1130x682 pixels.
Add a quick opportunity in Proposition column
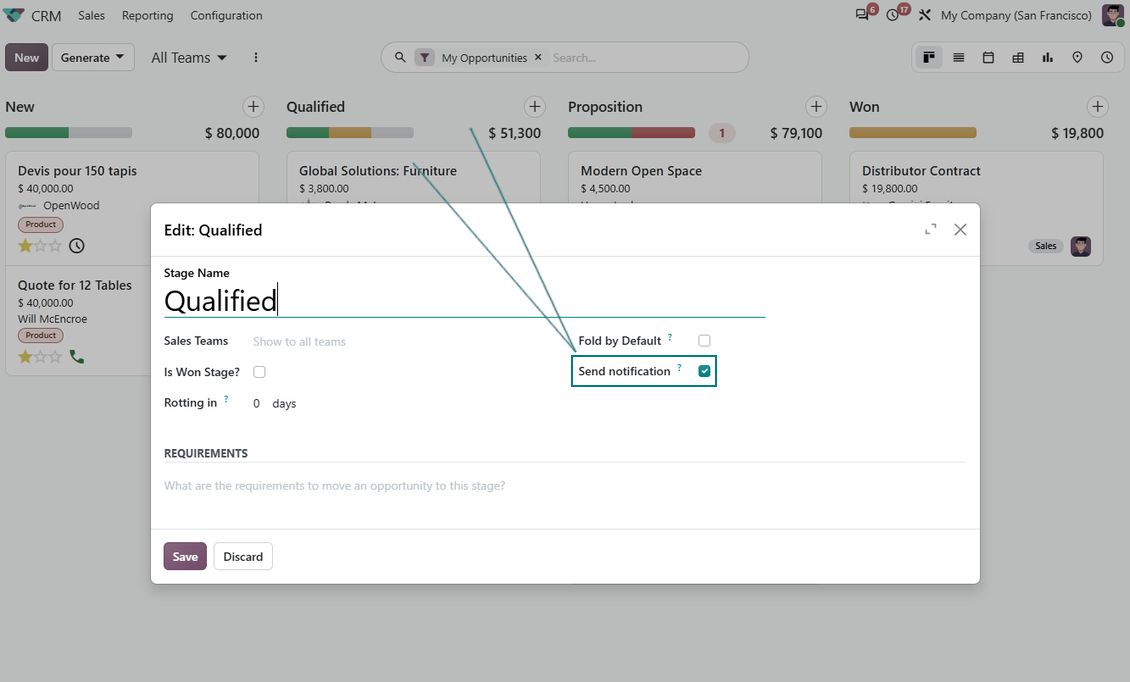click(816, 107)
